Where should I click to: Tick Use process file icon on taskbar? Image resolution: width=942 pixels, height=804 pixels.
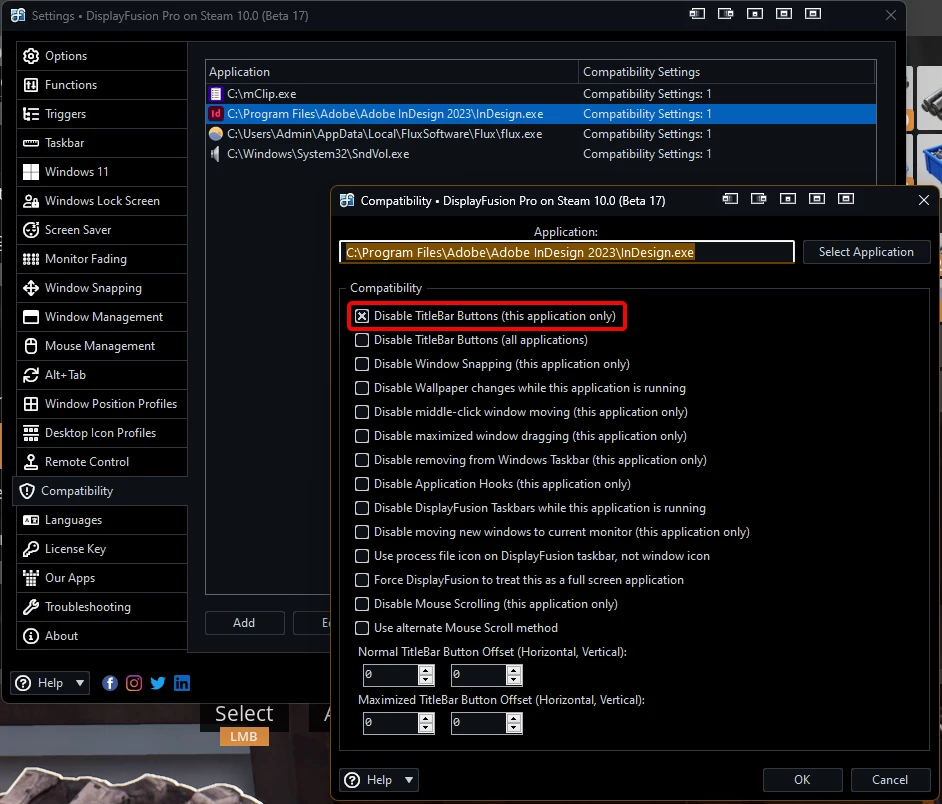tap(362, 556)
